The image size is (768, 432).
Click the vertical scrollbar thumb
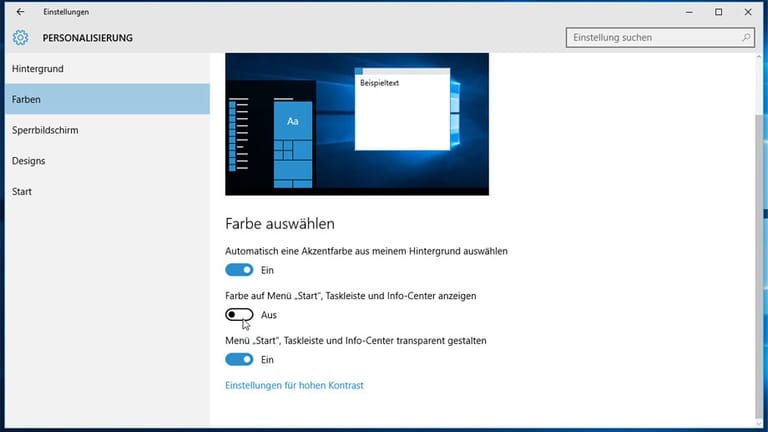[x=759, y=264]
